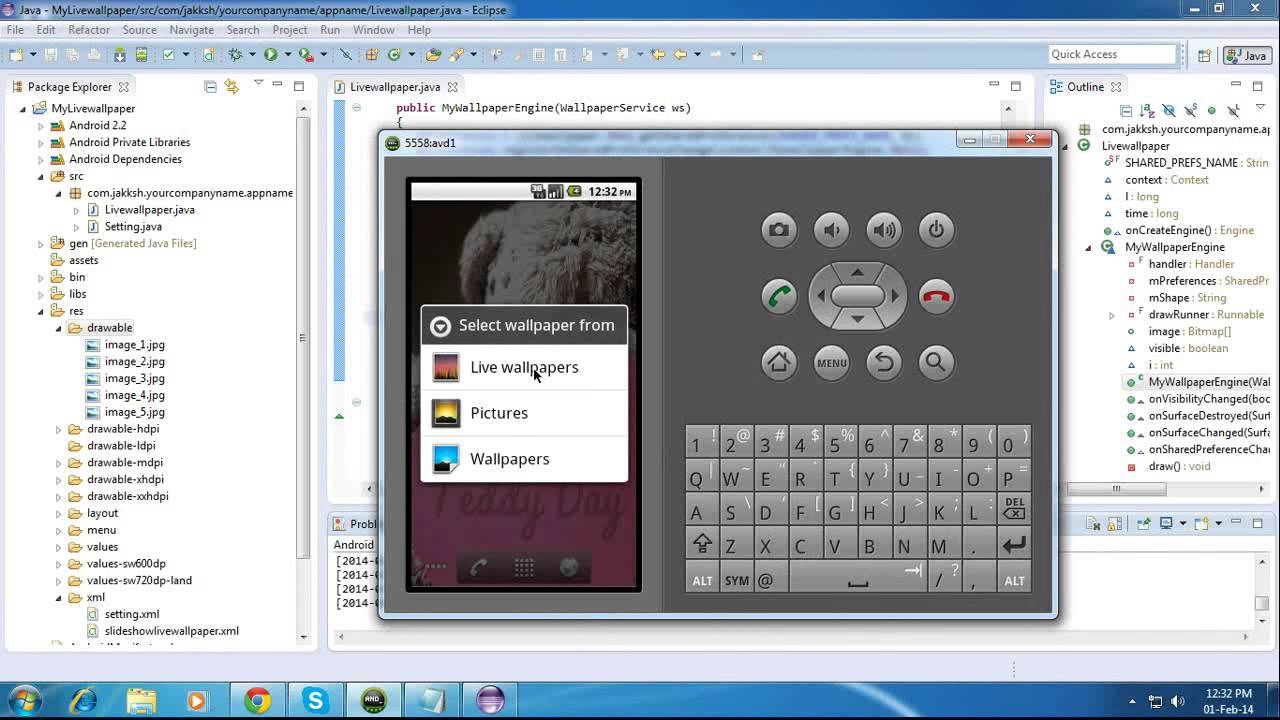Collapse the MyLivewallpaper project node
Screen dimensions: 1280x720
[23, 108]
